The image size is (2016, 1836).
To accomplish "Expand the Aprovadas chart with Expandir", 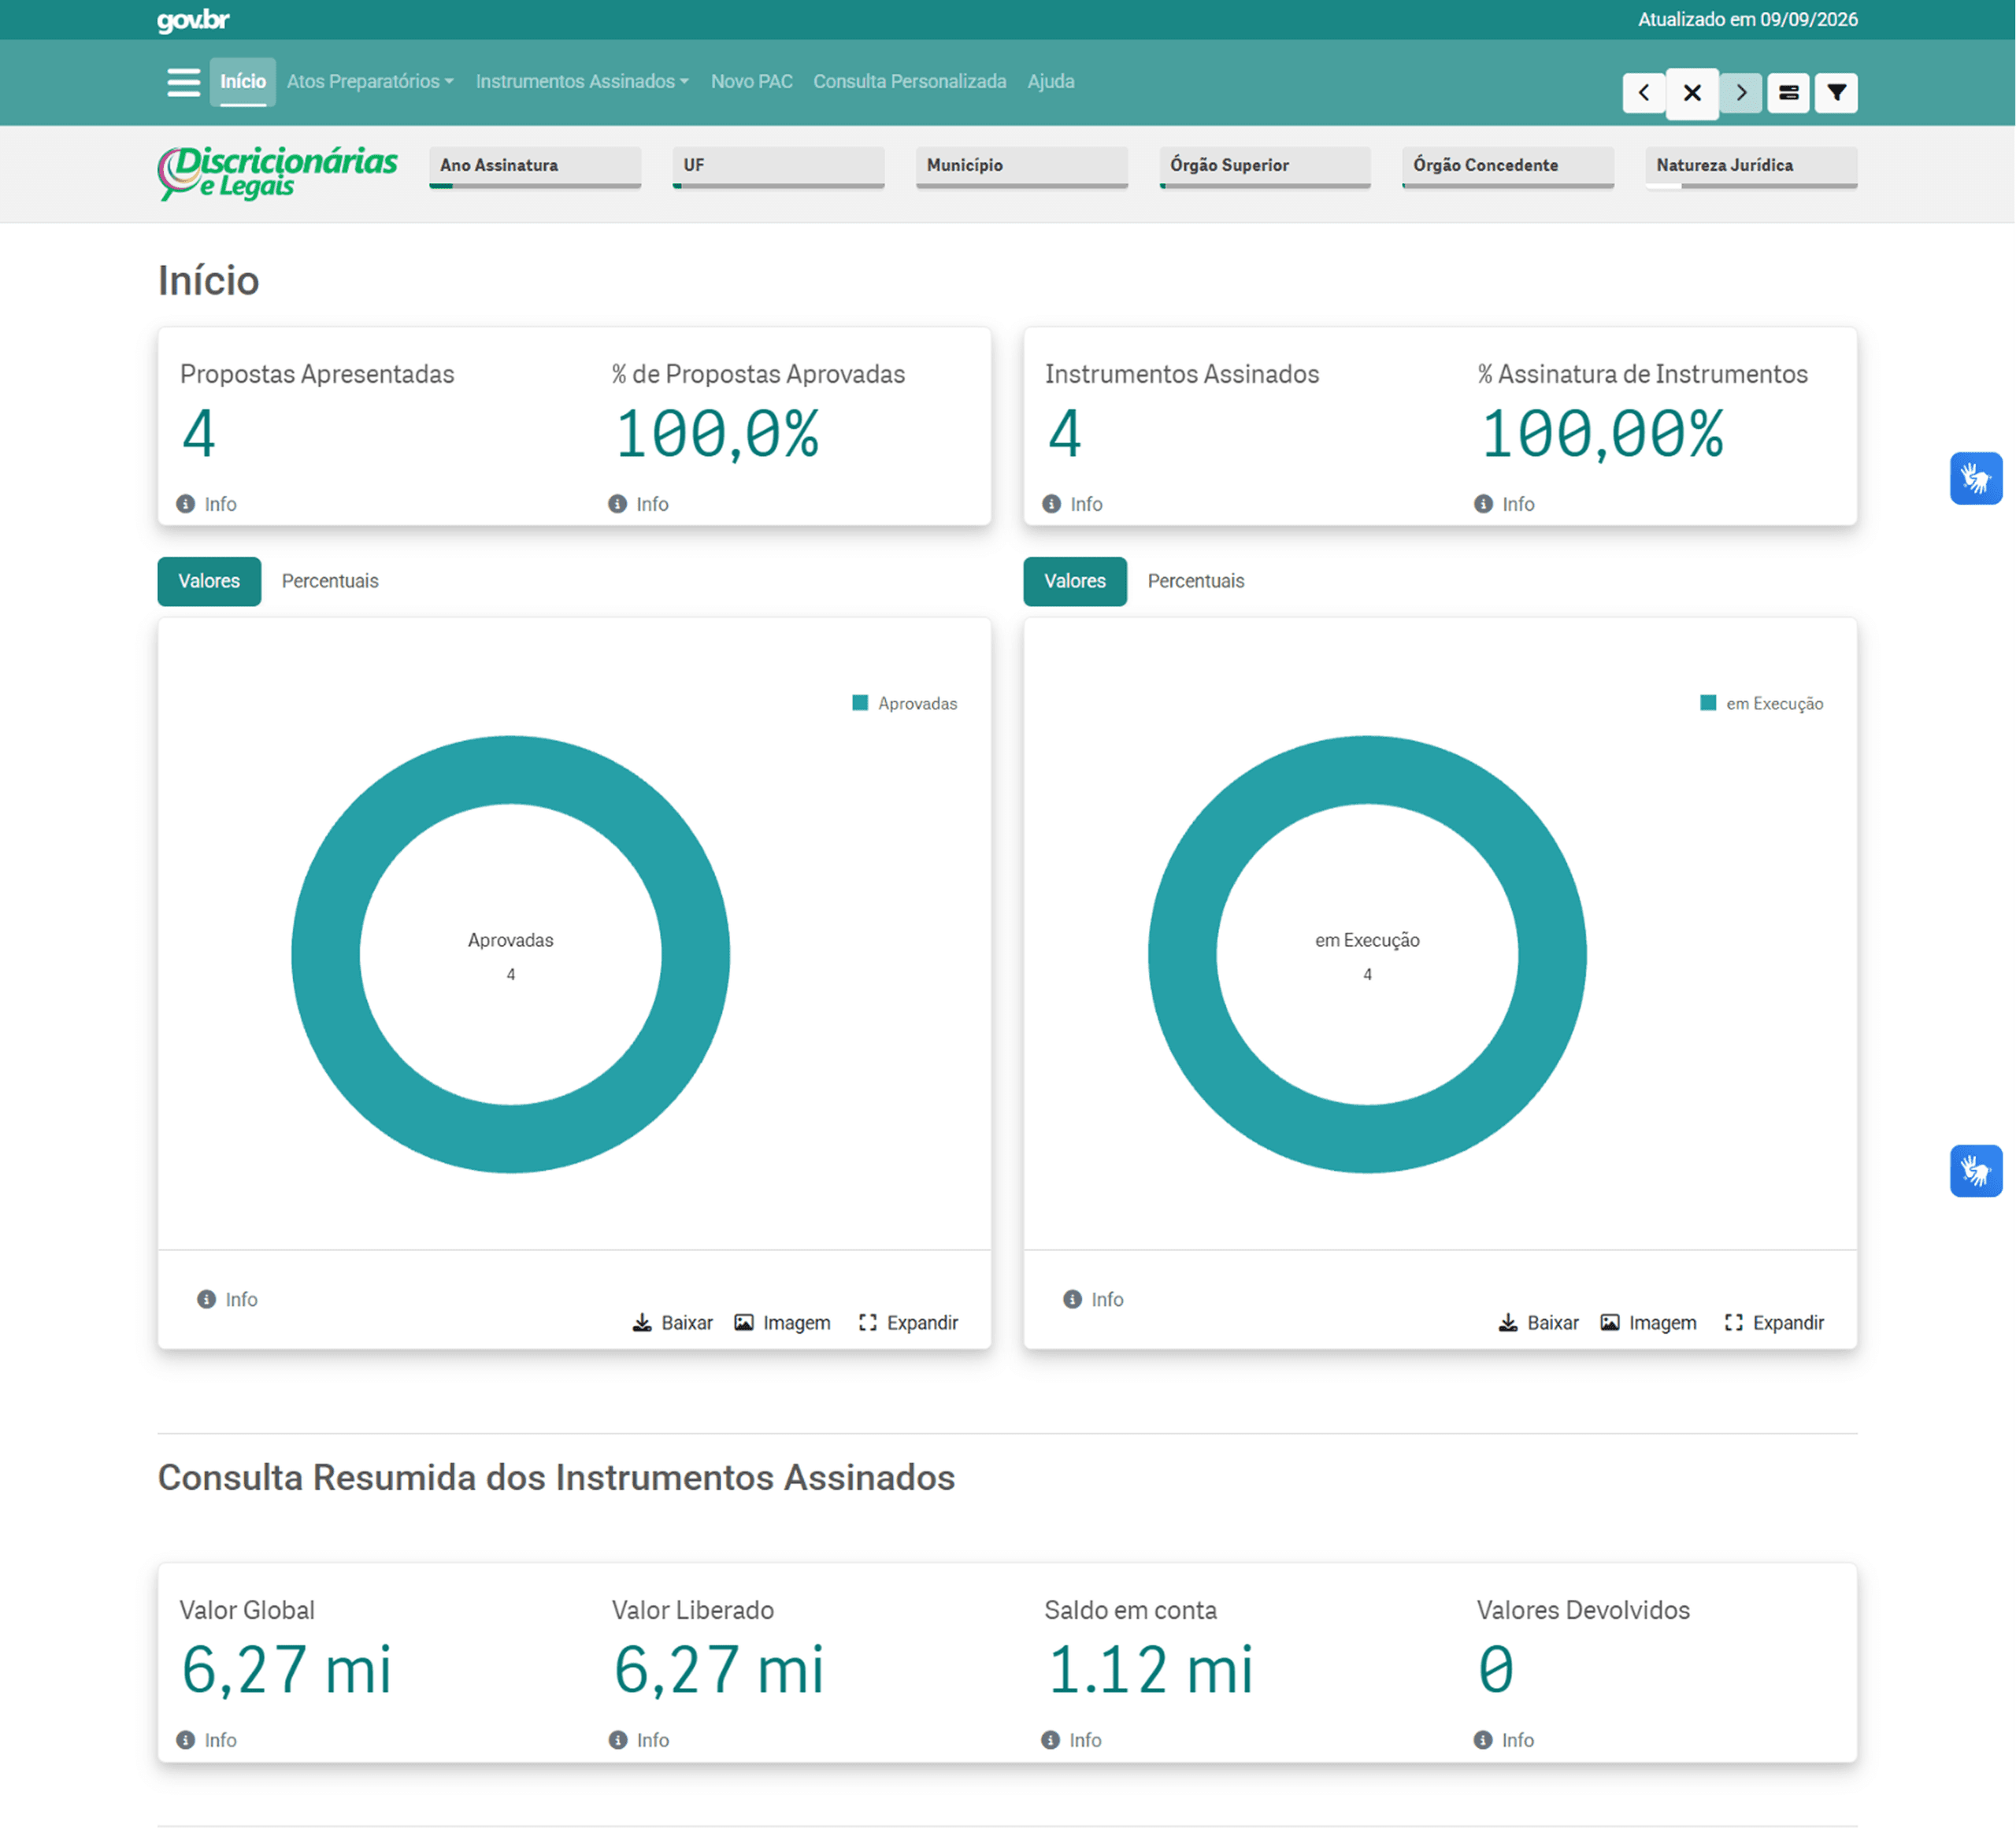I will (908, 1323).
